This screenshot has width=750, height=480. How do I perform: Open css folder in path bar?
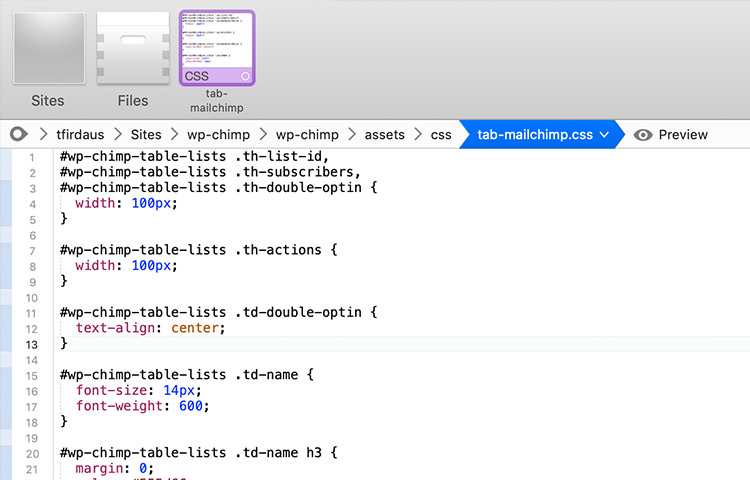441,134
